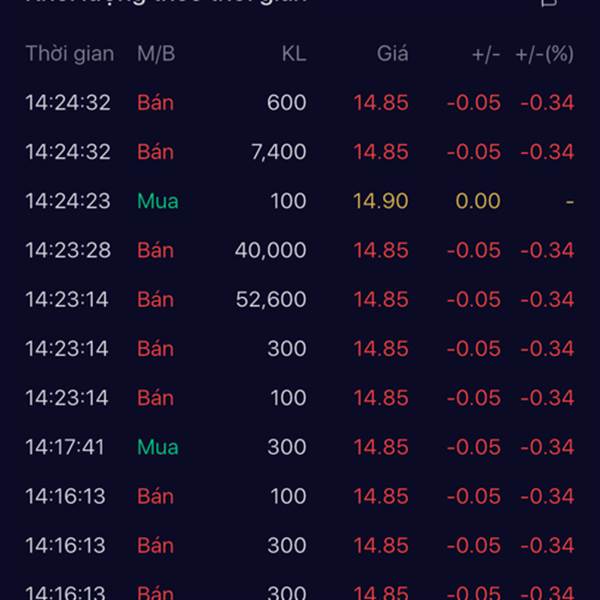Select the 14:17:41 timestamp

[x=64, y=447]
